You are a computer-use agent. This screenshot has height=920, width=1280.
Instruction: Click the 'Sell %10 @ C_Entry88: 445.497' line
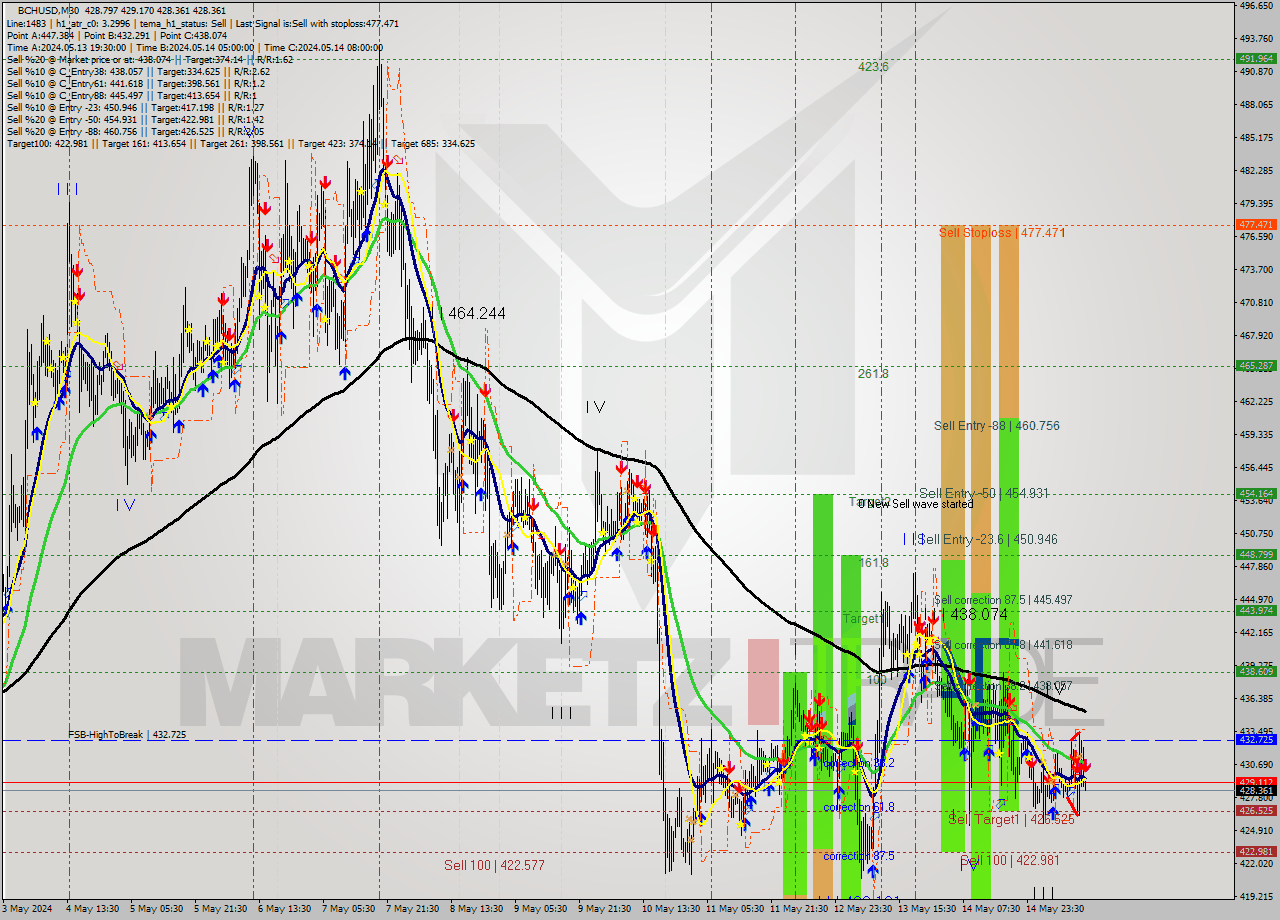(133, 96)
